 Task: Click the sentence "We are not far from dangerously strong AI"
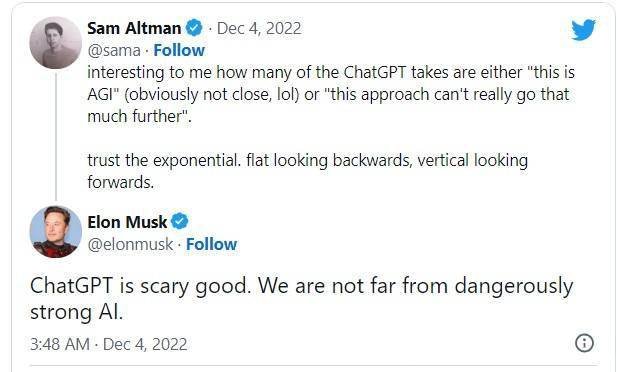coord(302,299)
